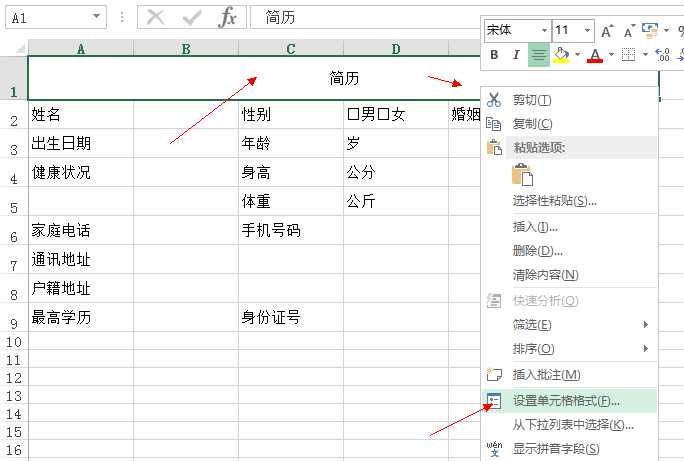
Task: Choose 显示拼音字段(S) menu entry
Action: pos(570,449)
